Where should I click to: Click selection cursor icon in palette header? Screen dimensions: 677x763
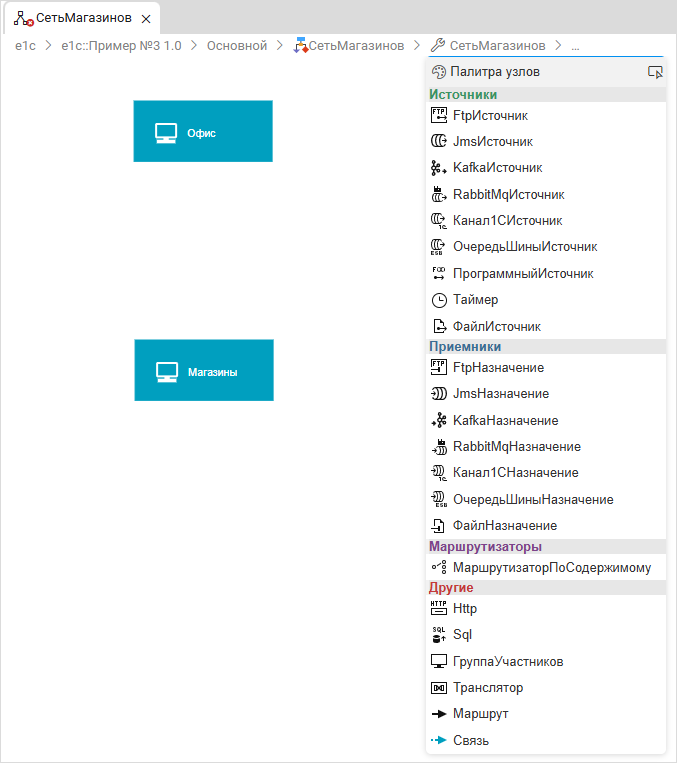655,72
